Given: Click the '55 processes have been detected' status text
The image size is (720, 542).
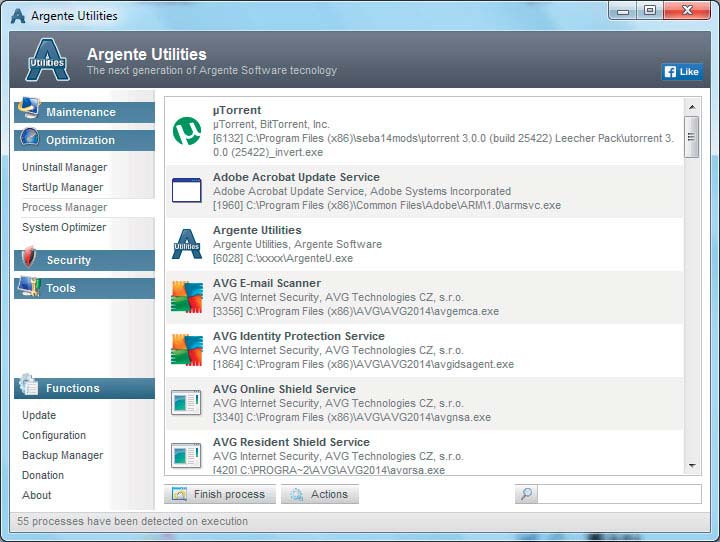Looking at the screenshot, I should click(x=132, y=521).
